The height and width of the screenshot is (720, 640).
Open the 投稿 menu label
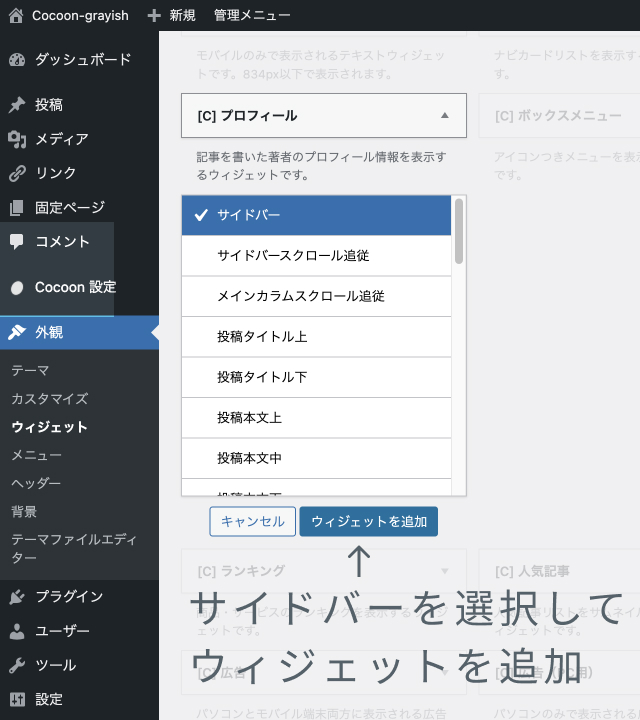point(49,105)
